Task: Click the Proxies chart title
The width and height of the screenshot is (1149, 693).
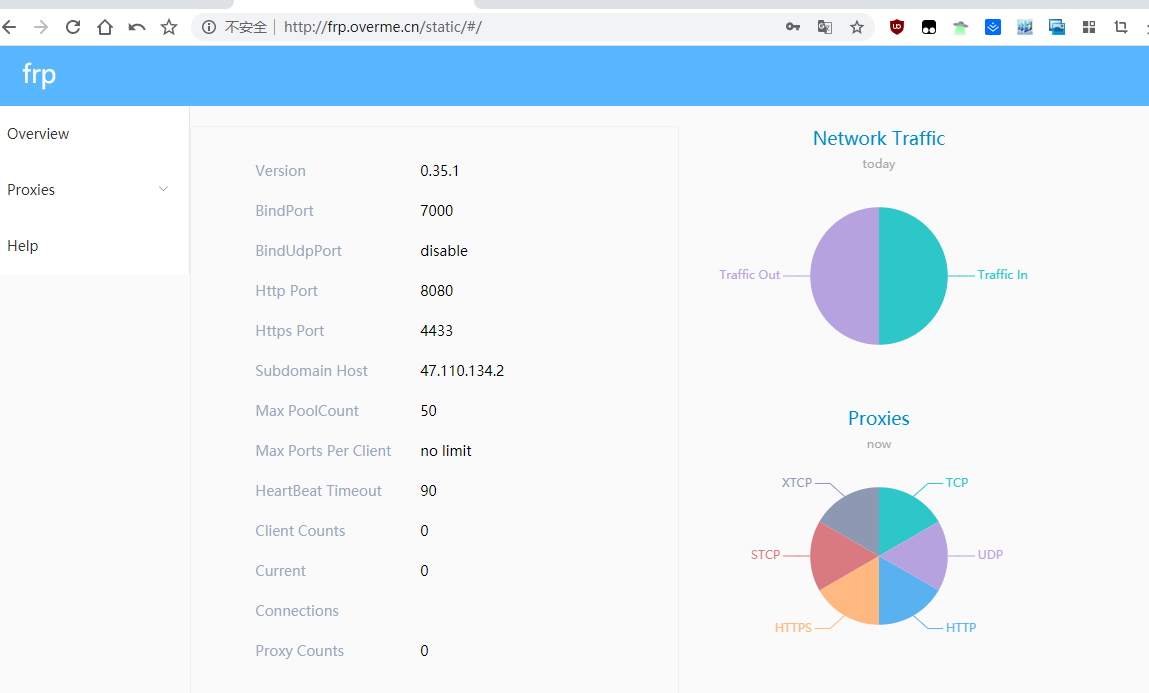Action: [879, 418]
